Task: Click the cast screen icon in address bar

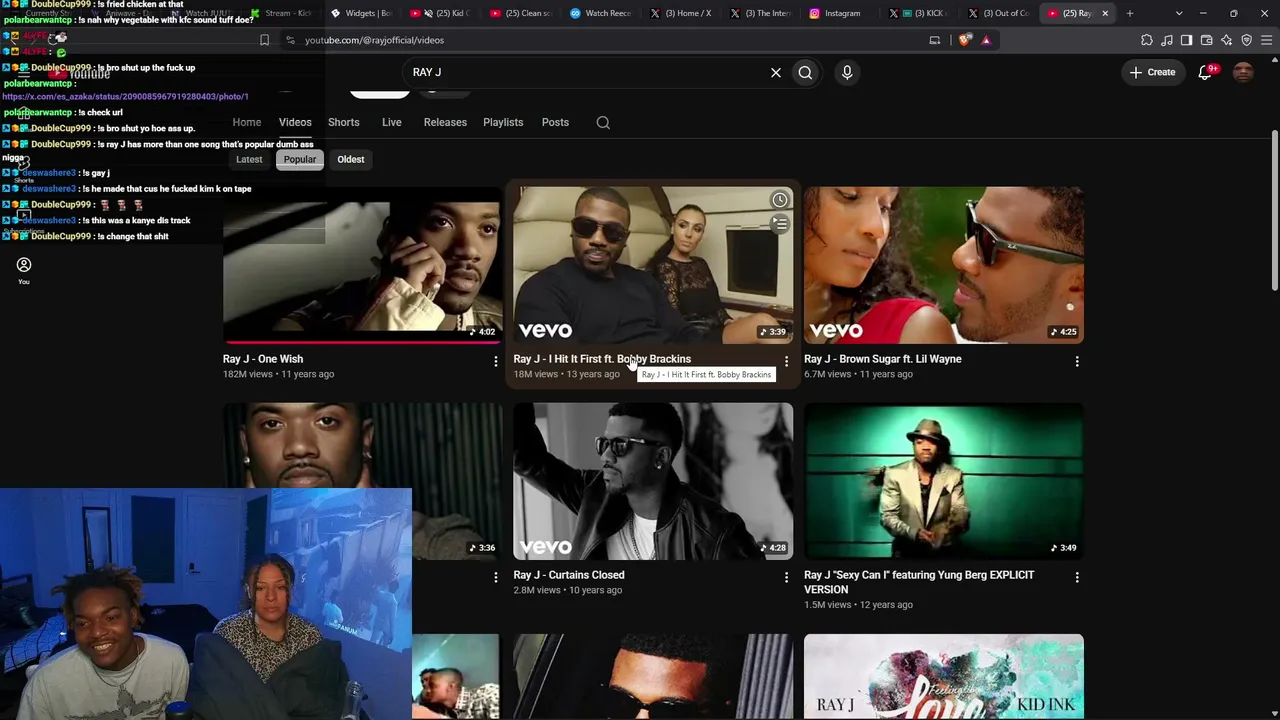Action: 935,40
